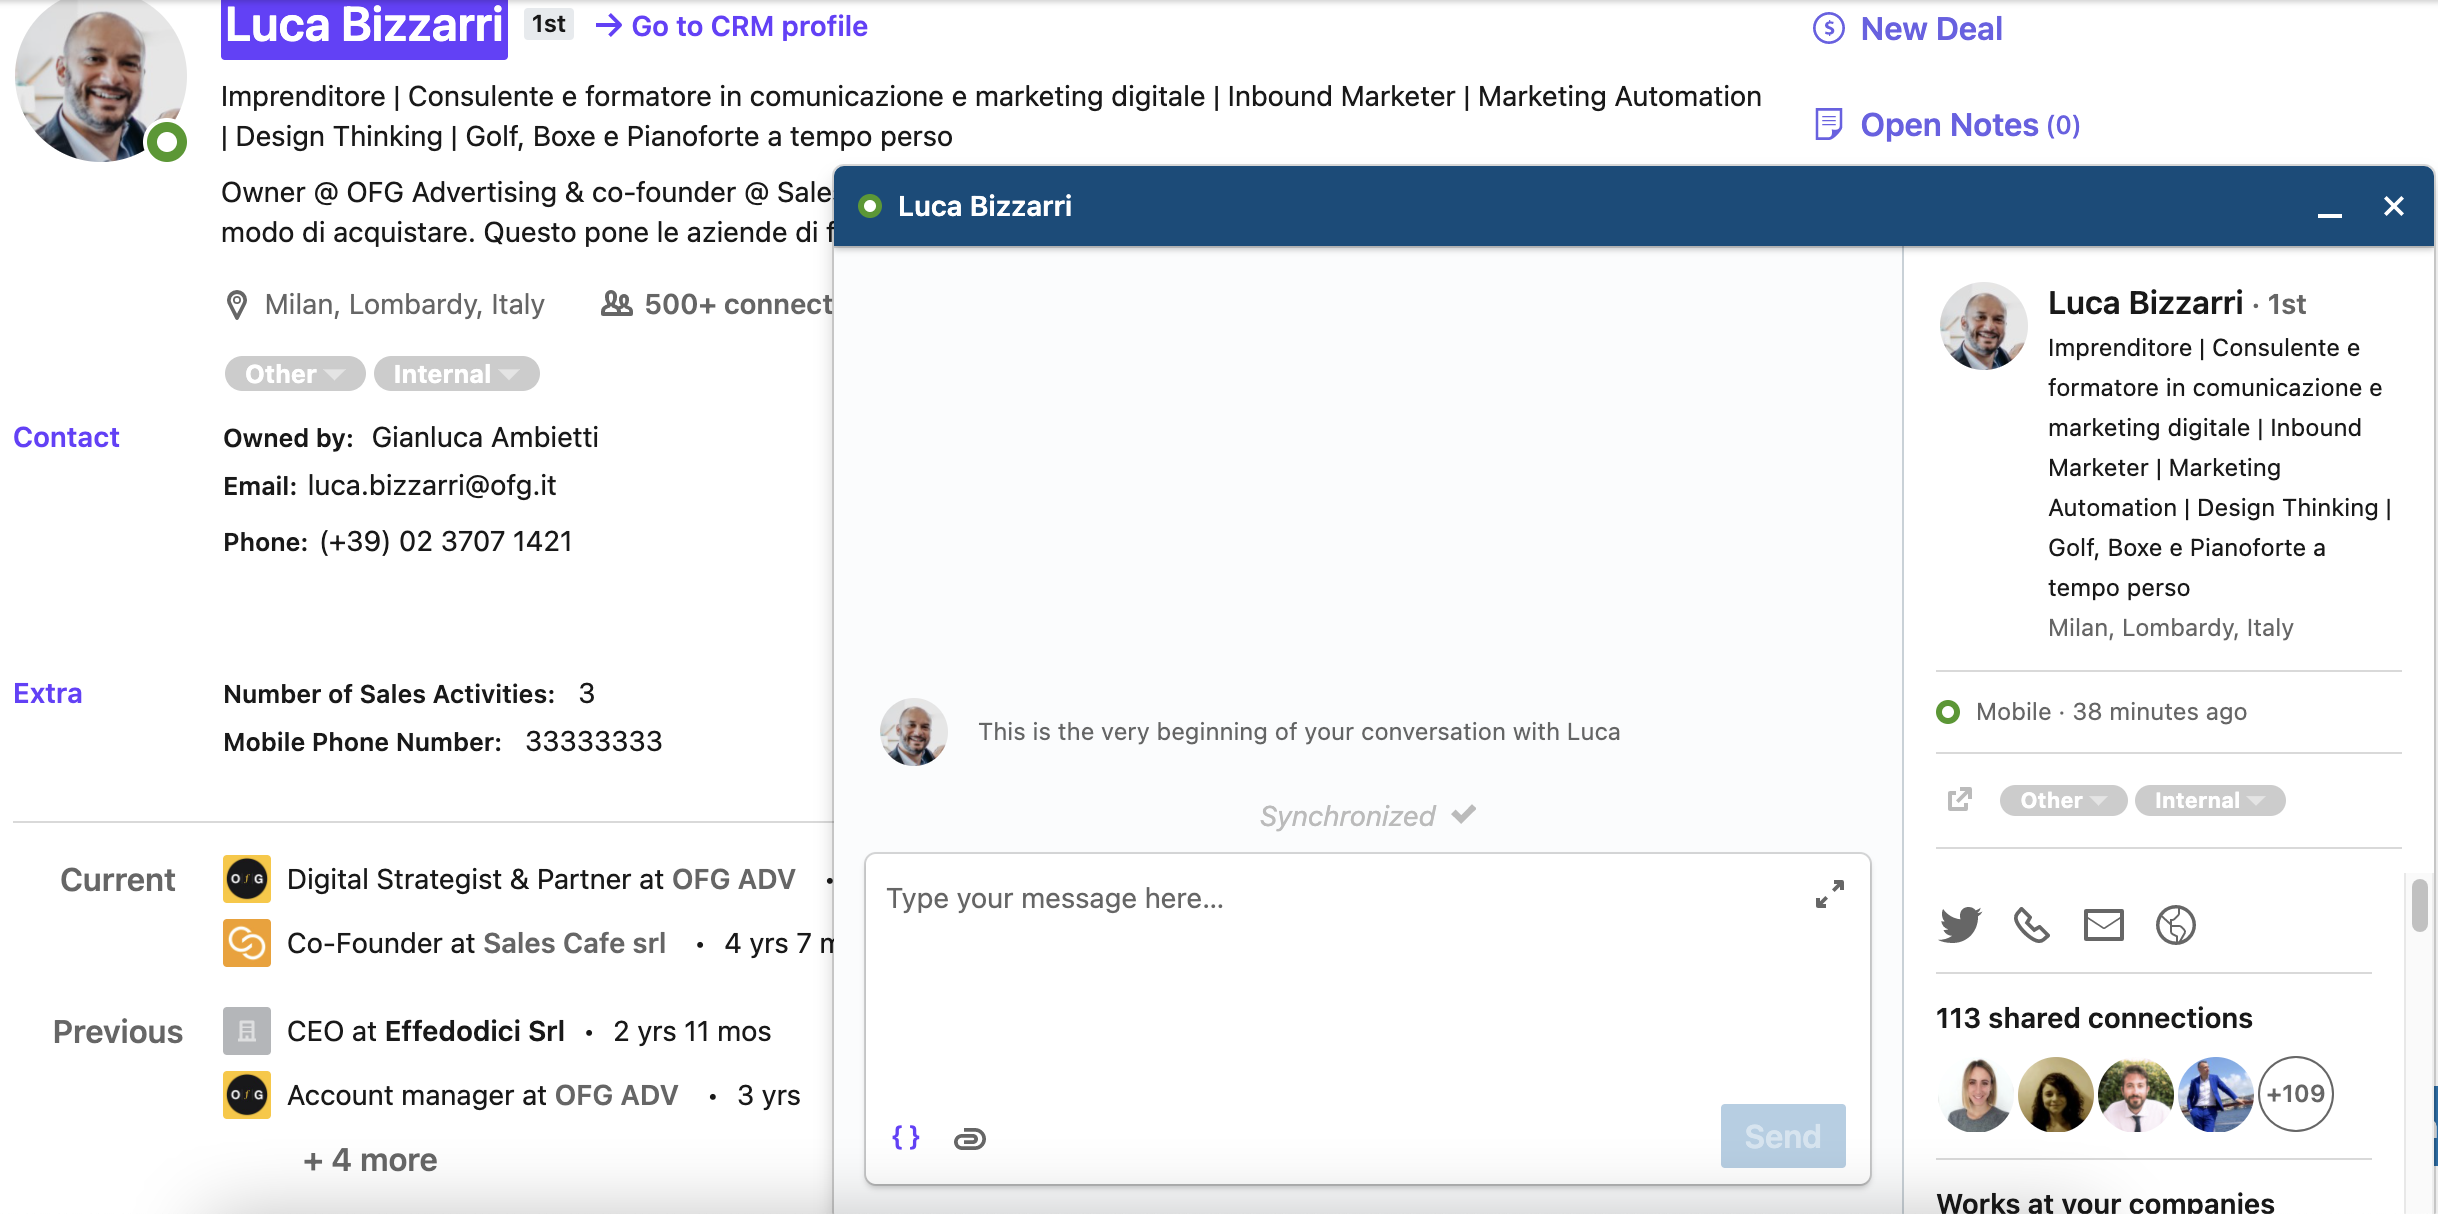The height and width of the screenshot is (1214, 2438).
Task: Click first shared connection avatar
Action: point(1975,1094)
